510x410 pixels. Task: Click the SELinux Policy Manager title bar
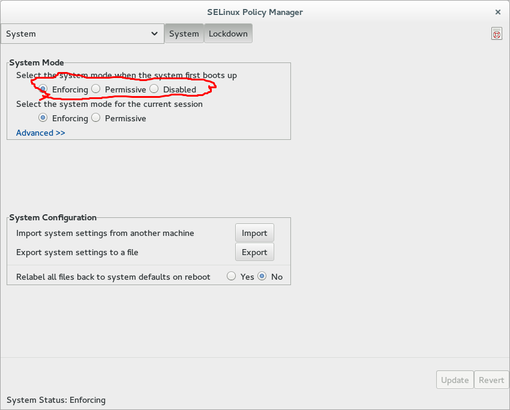255,12
